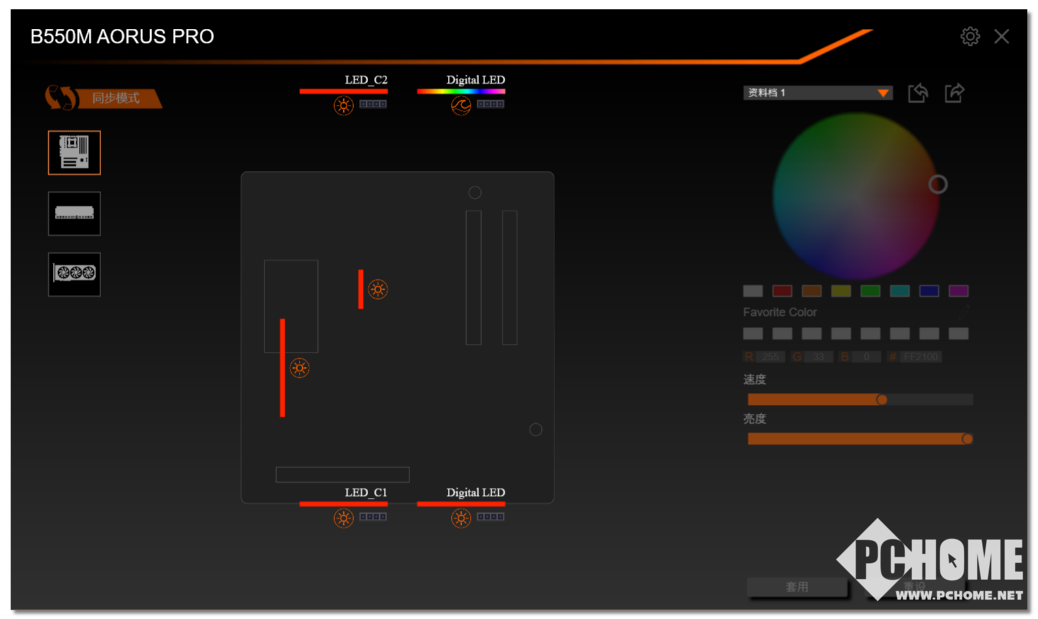Click the bottom Digital LED sun icon
This screenshot has height=619, width=1038.
pyautogui.click(x=460, y=518)
